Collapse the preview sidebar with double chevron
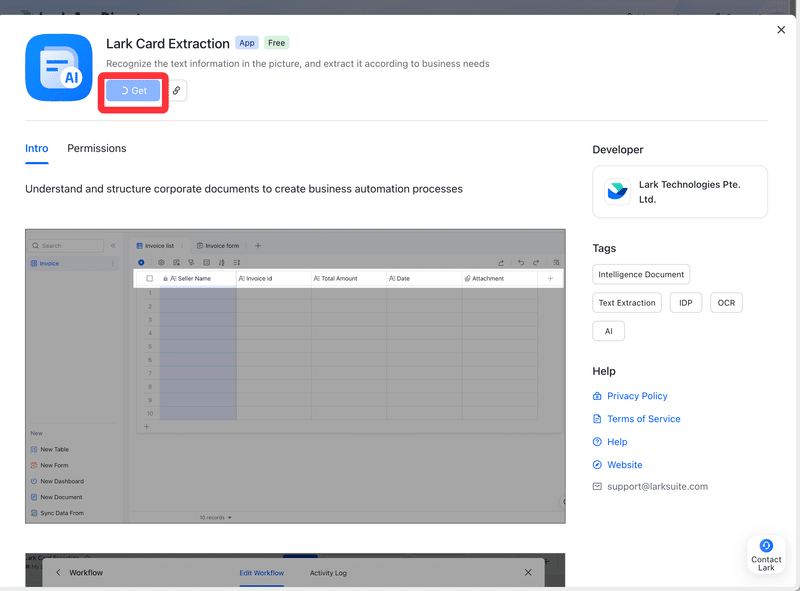This screenshot has width=800, height=591. 113,246
